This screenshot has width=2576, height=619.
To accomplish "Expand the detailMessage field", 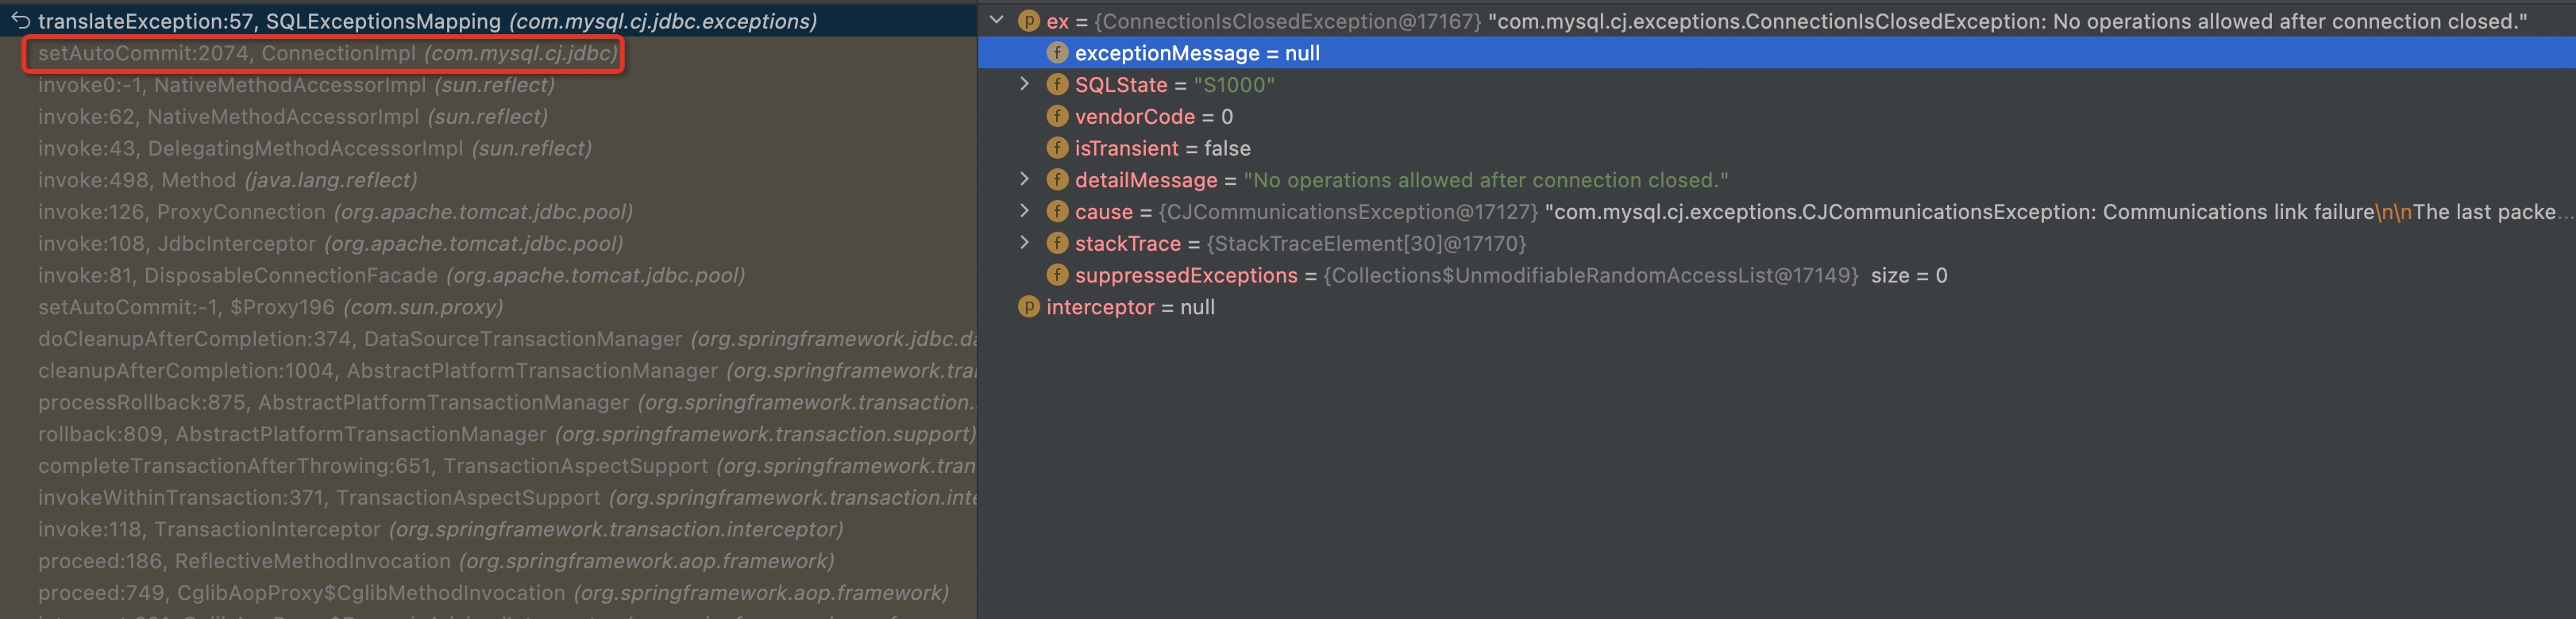I will point(1024,179).
